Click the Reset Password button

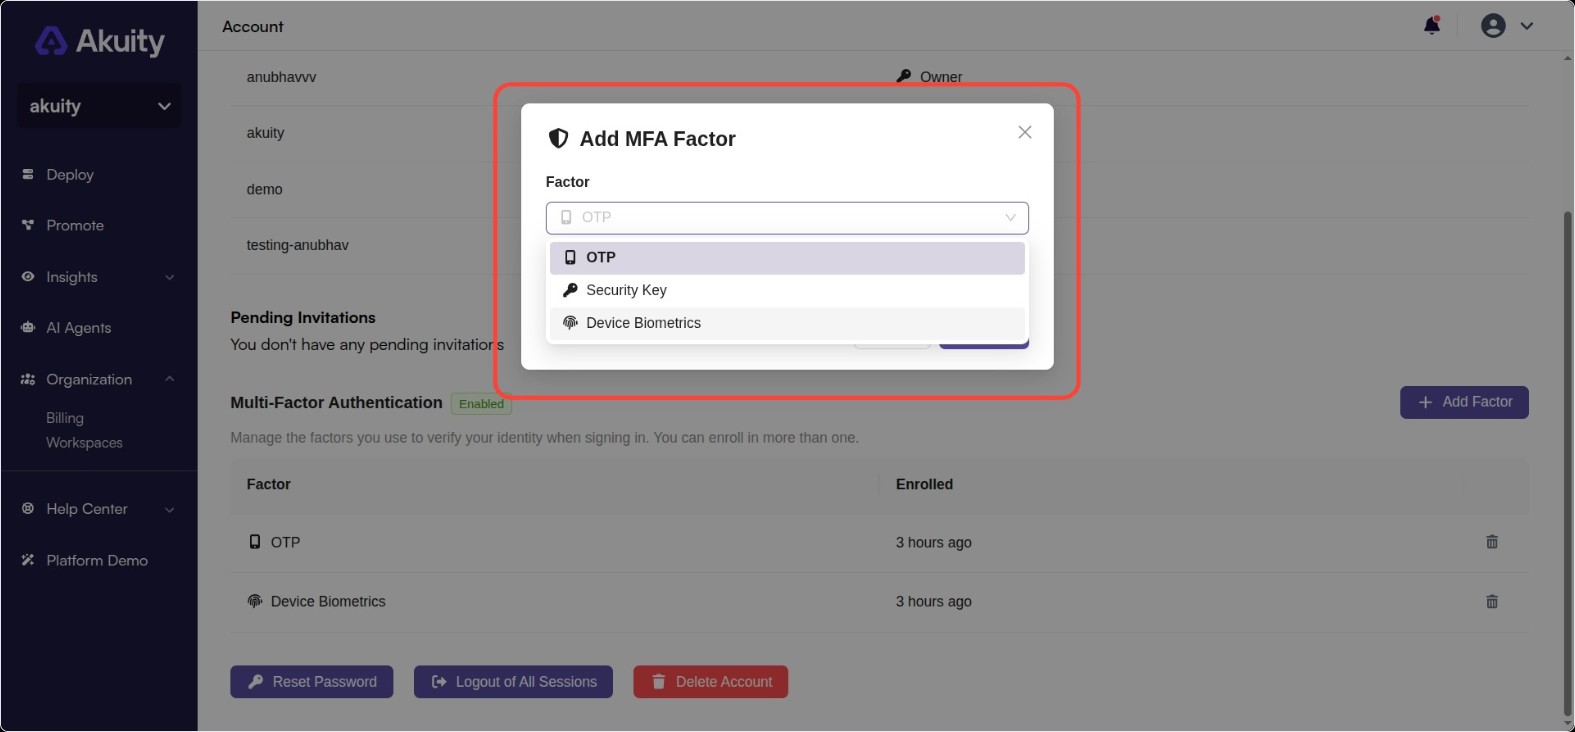coord(312,682)
